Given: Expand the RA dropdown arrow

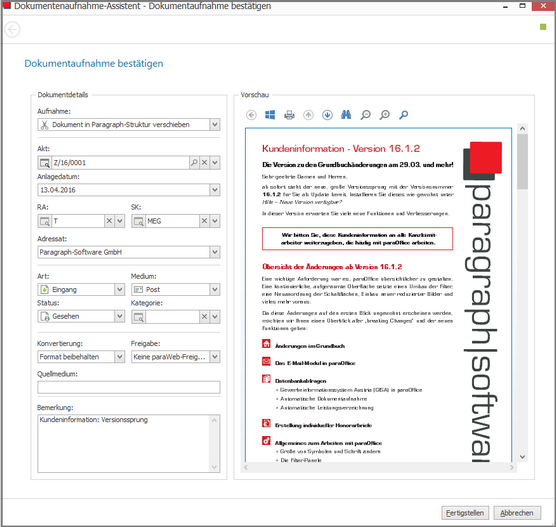Looking at the screenshot, I should [119, 221].
